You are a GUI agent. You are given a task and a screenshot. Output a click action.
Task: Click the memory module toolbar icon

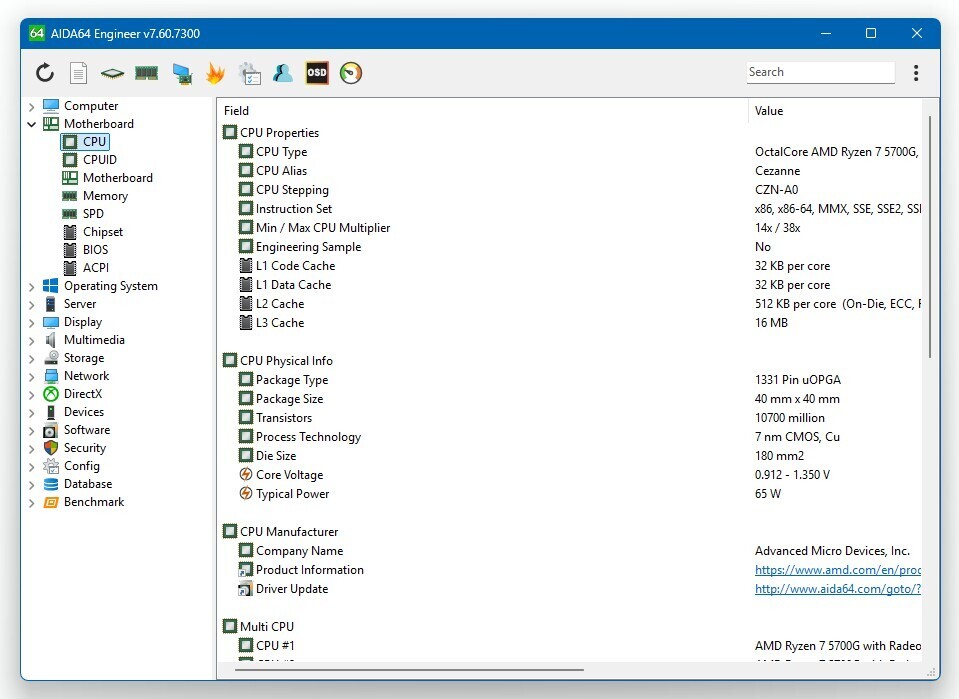(146, 73)
